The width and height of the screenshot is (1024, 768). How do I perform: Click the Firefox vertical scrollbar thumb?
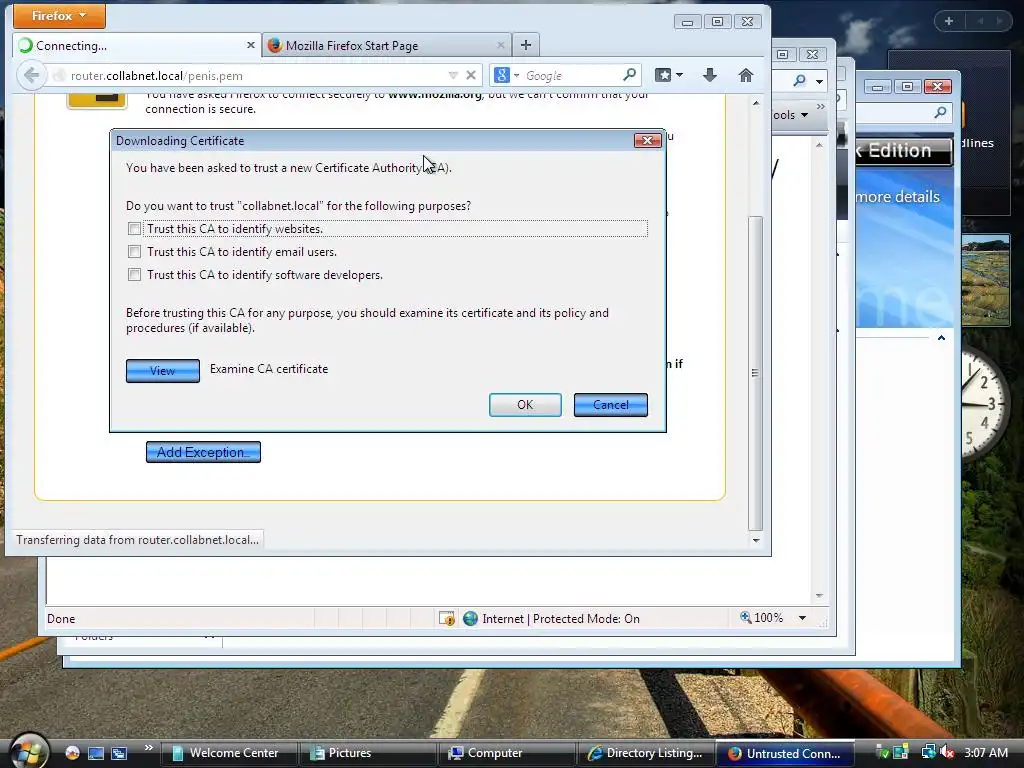755,372
